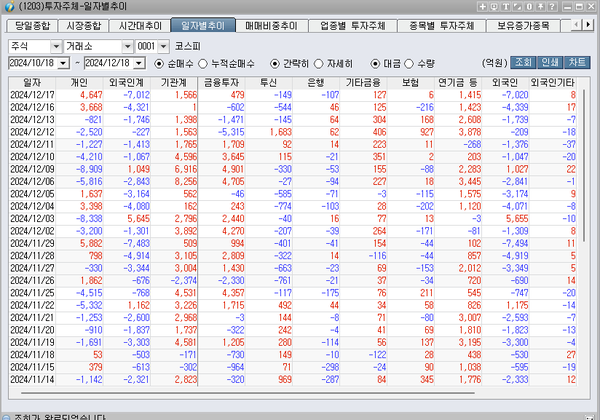Click the 조회 search button

pos(523,62)
